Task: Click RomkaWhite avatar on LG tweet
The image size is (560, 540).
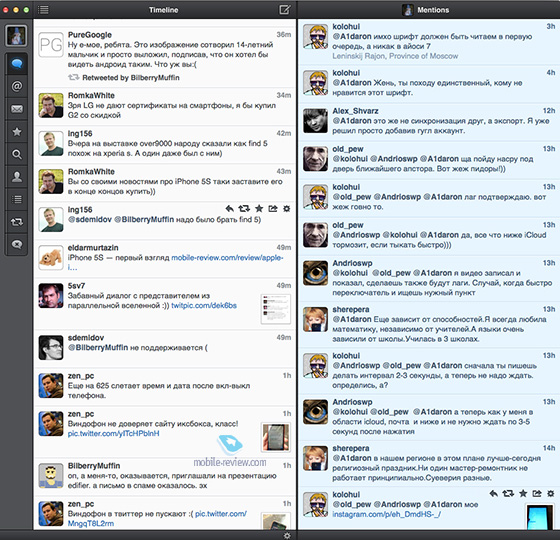Action: [x=51, y=105]
